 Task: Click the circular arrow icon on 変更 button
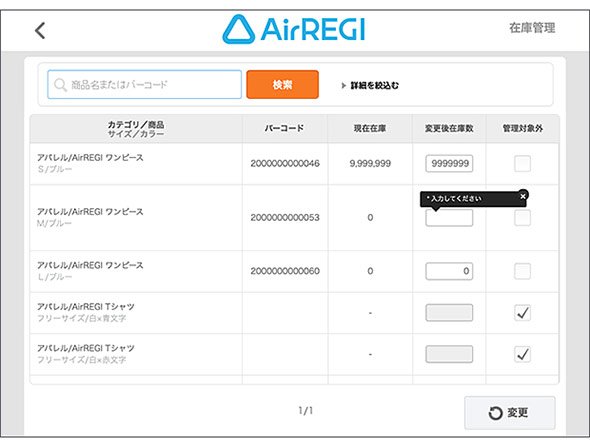coord(495,413)
